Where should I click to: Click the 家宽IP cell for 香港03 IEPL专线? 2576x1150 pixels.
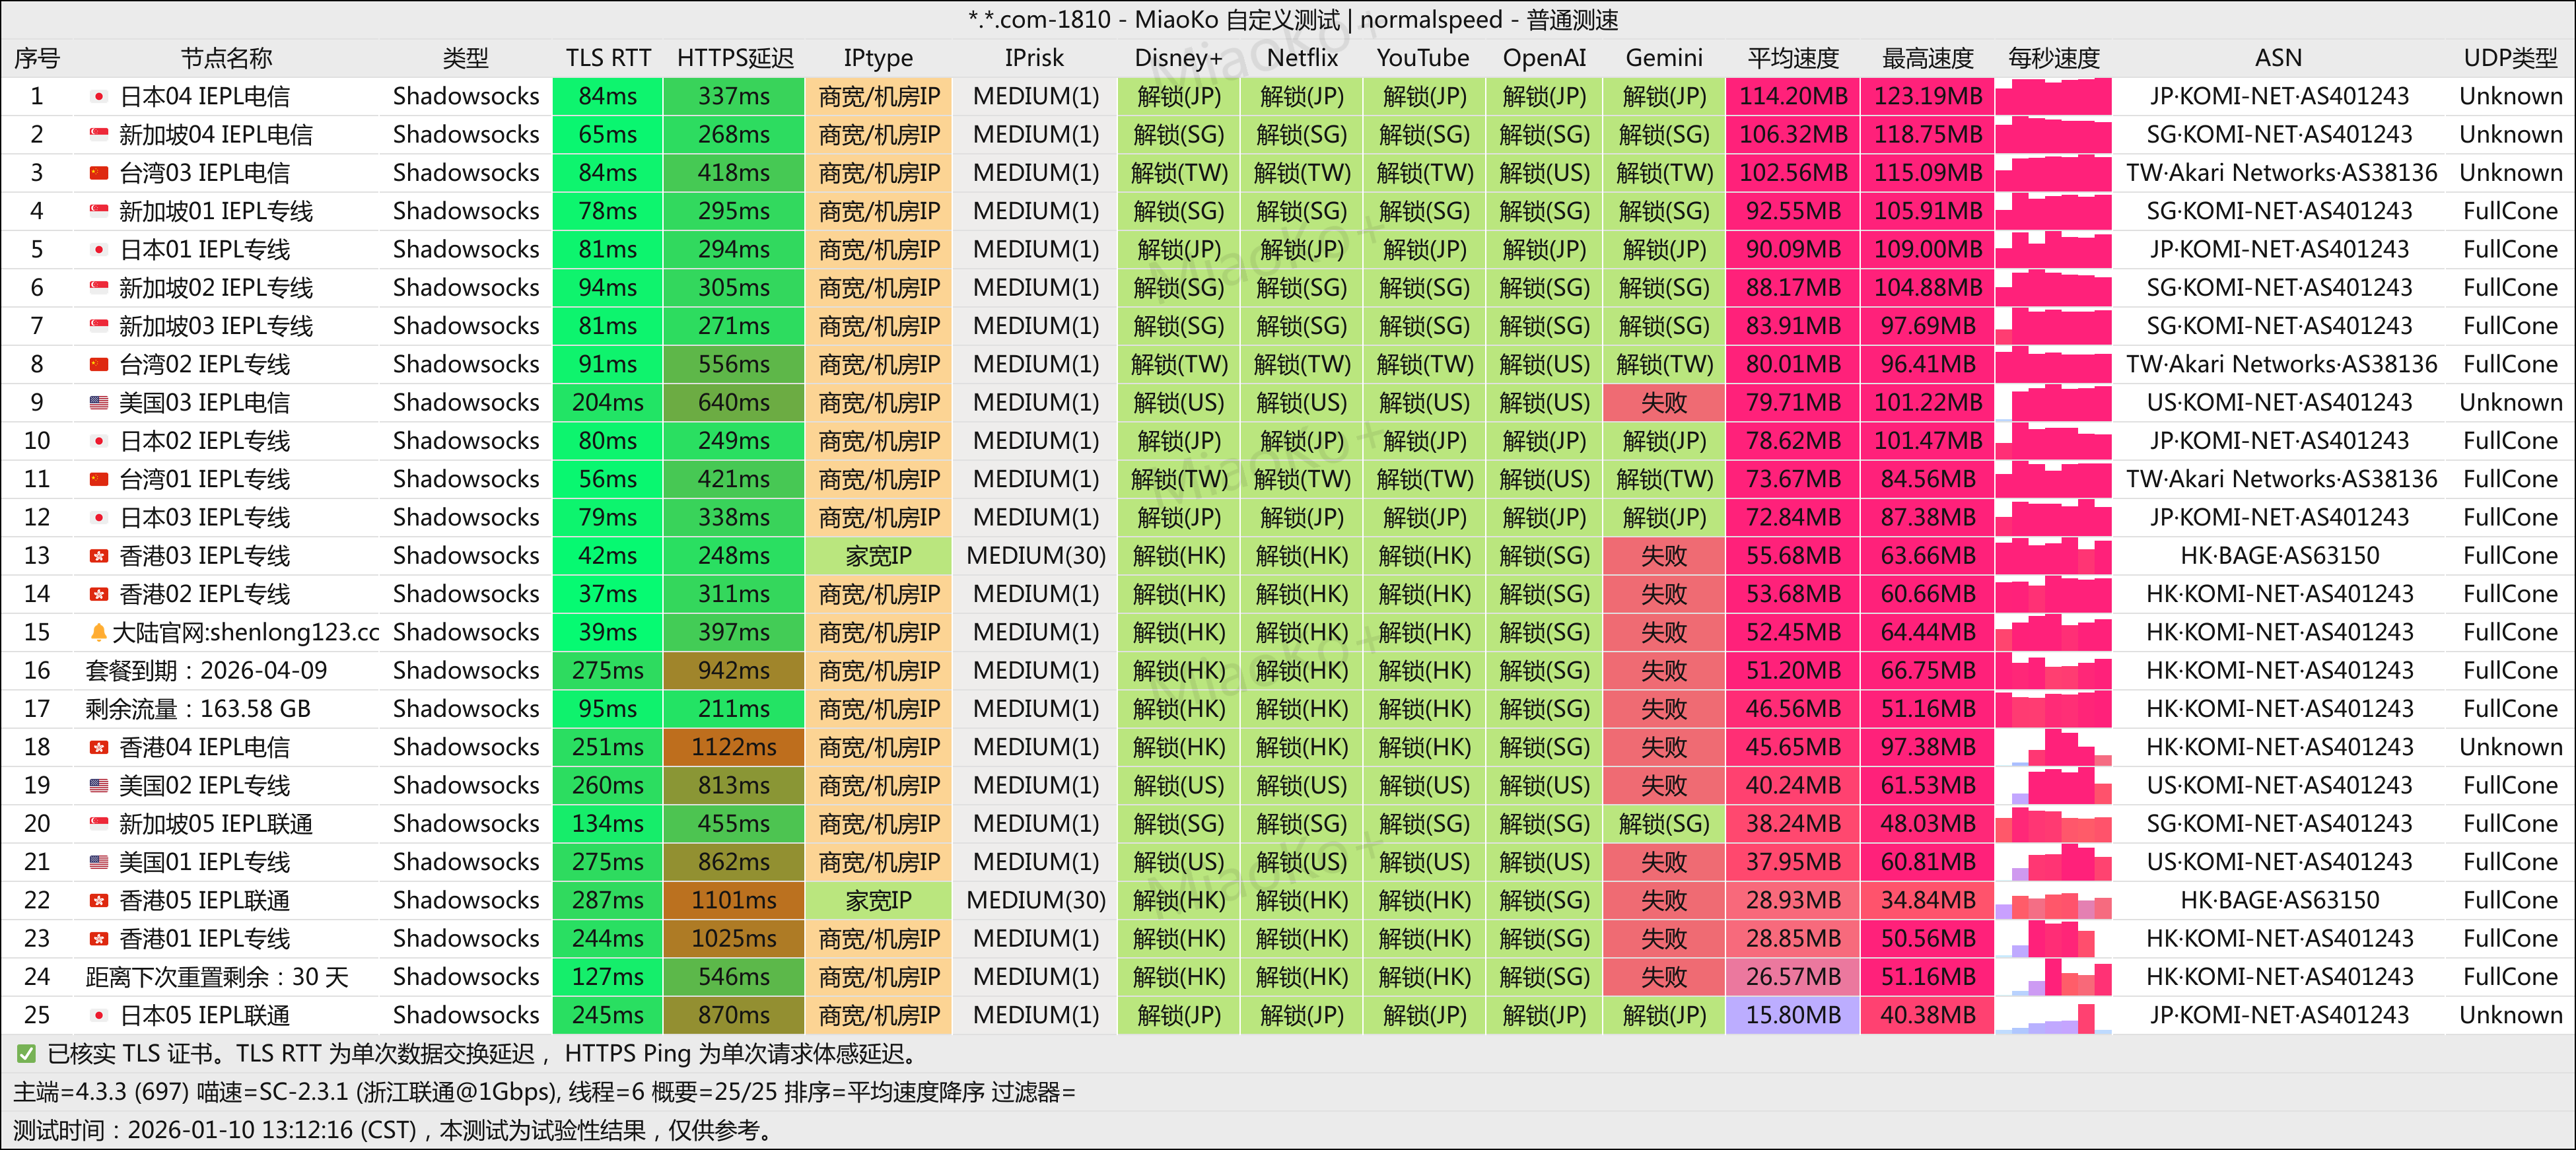tap(878, 556)
